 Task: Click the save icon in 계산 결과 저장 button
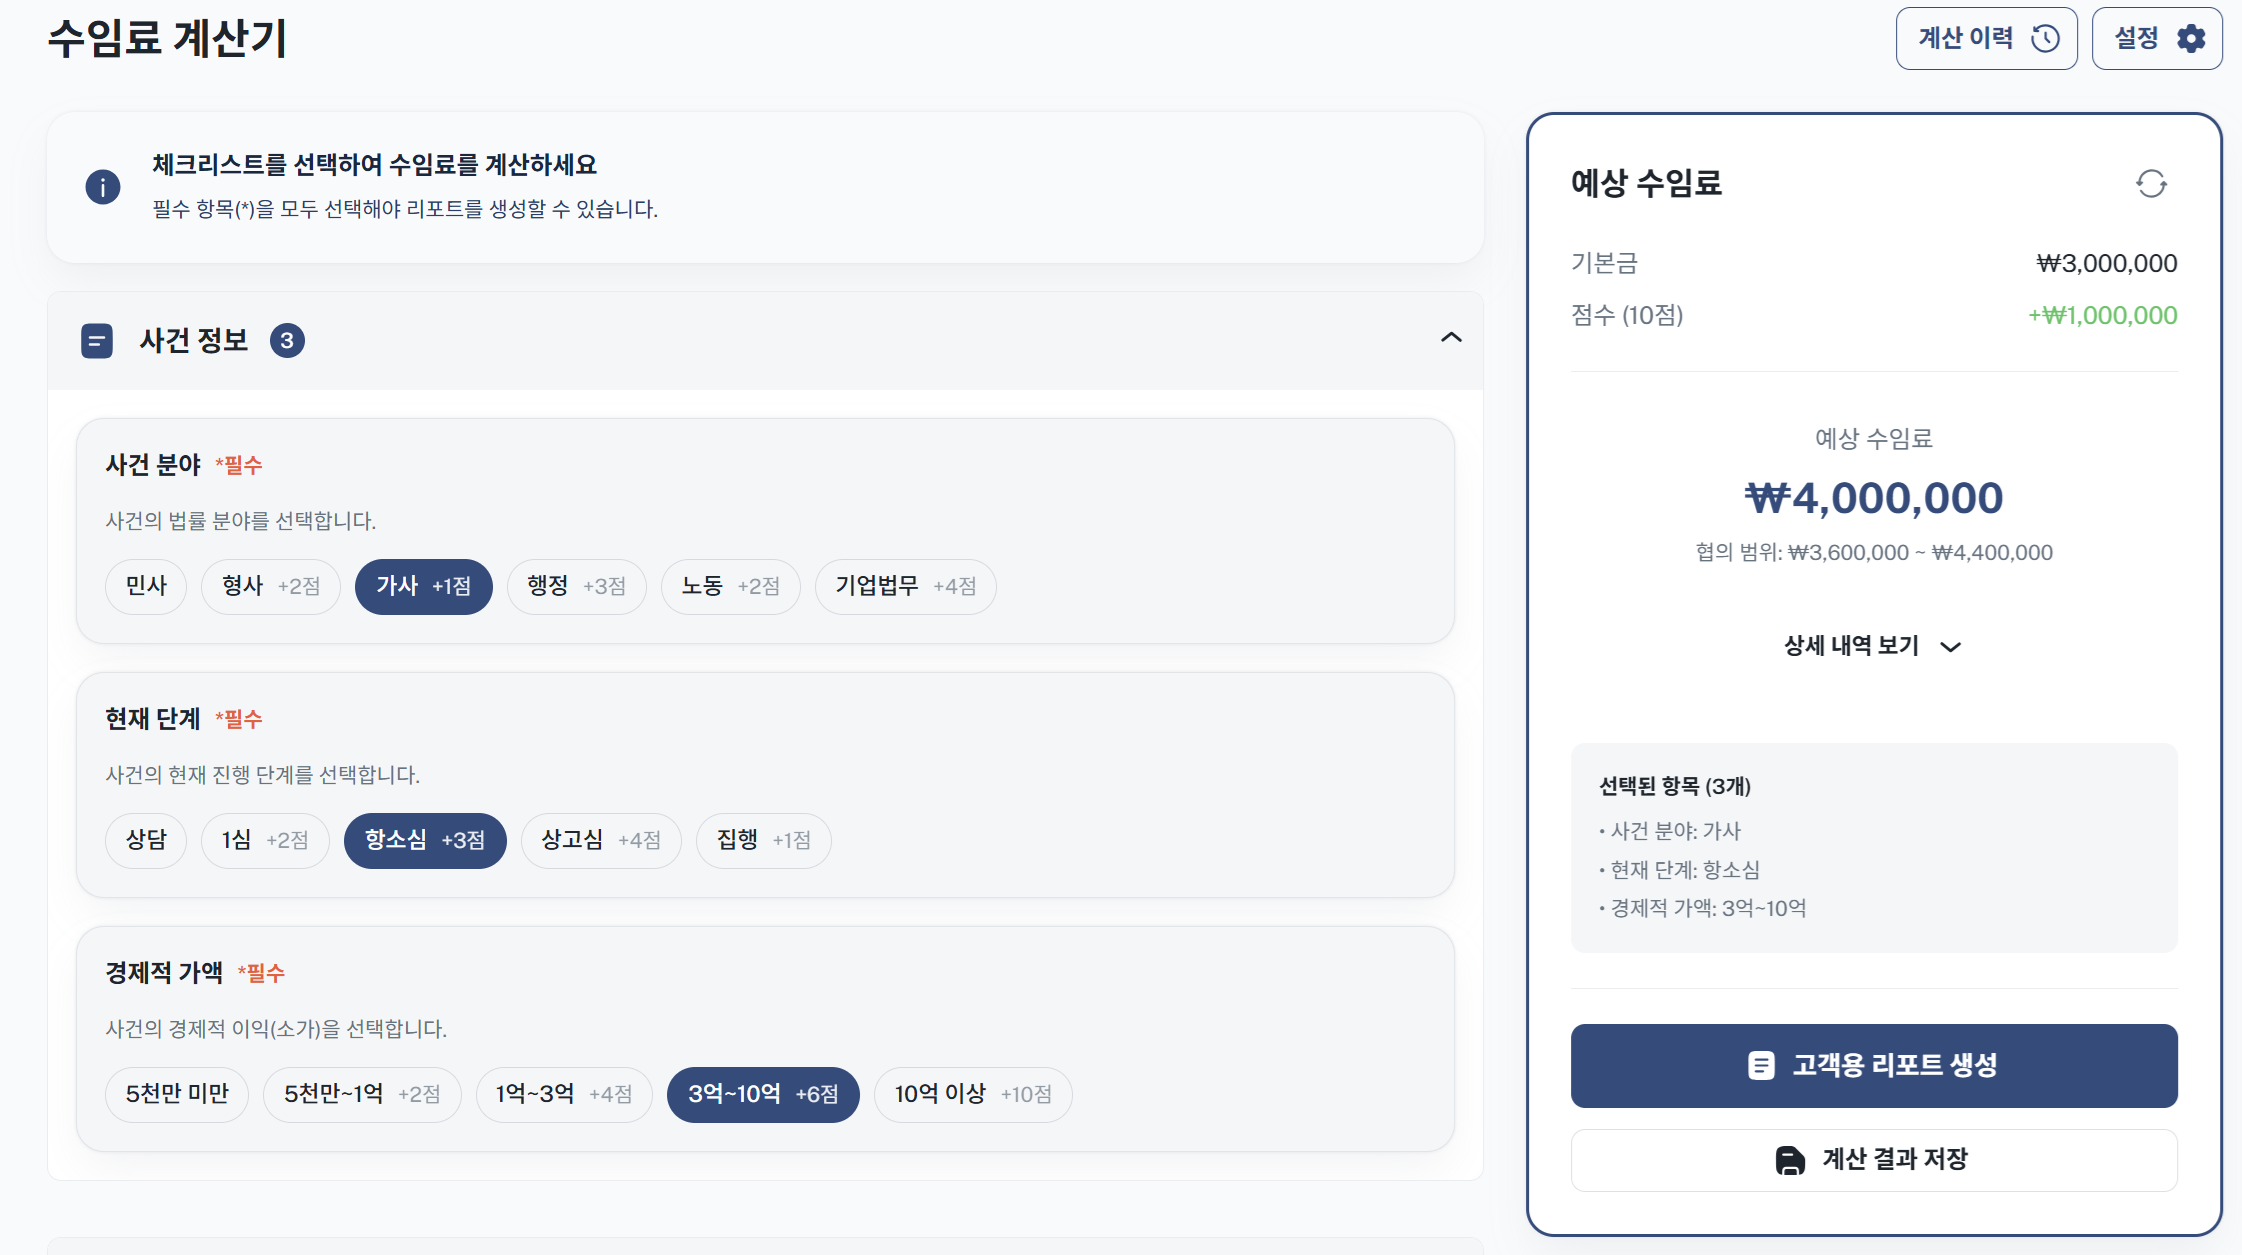pyautogui.click(x=1789, y=1159)
